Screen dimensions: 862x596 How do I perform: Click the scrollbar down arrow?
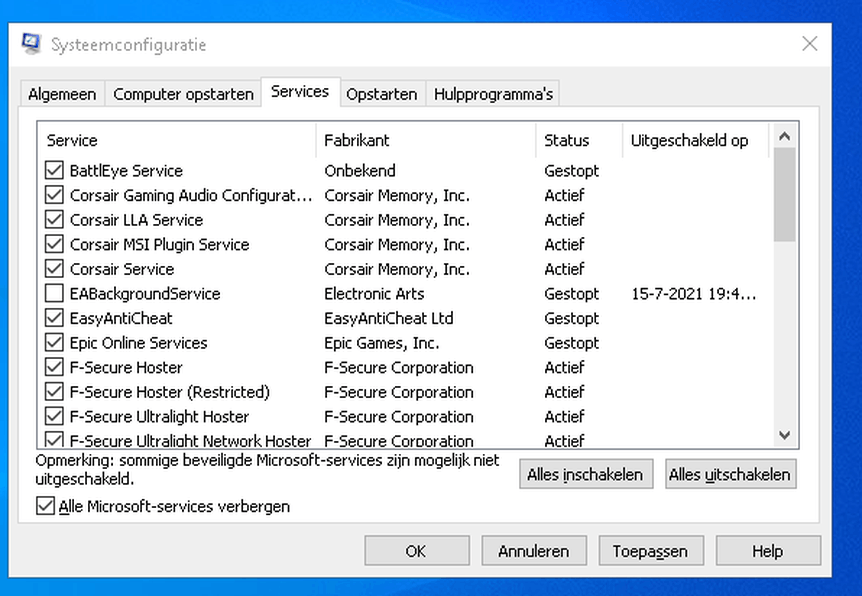pos(784,435)
